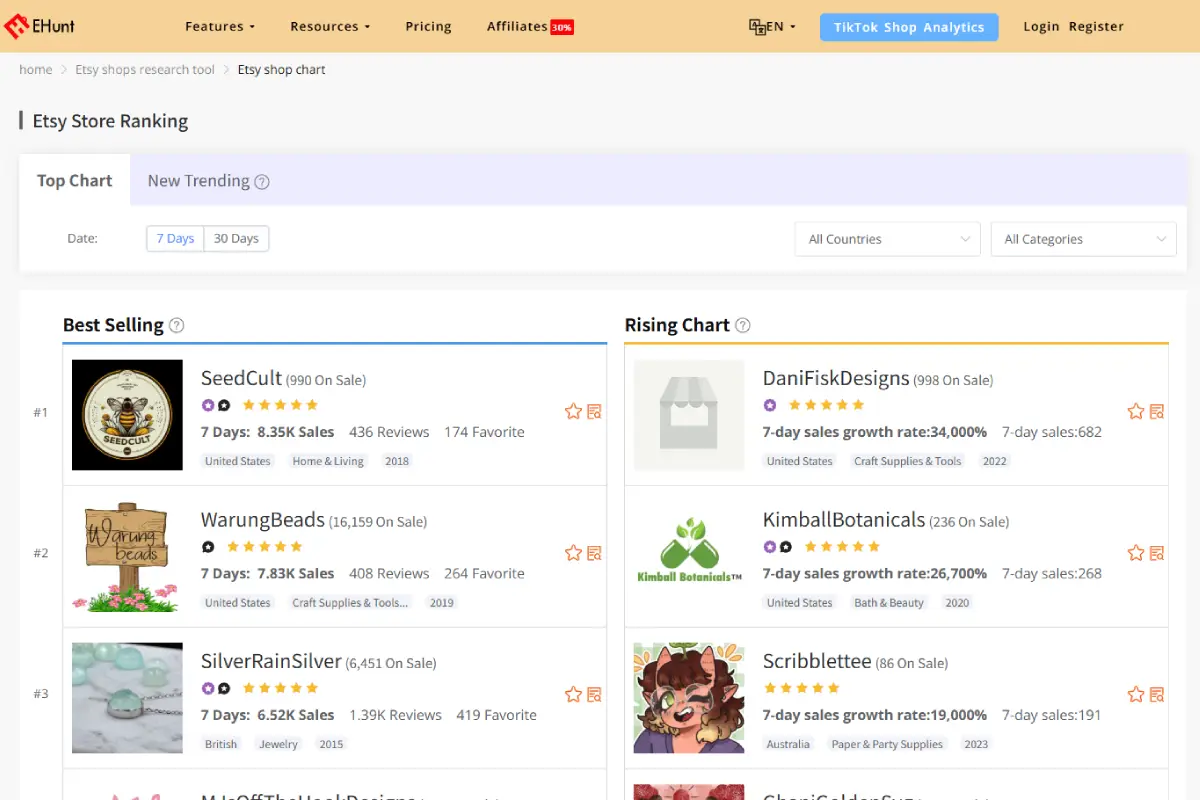
Task: Switch date range to 30 Days
Action: [236, 238]
